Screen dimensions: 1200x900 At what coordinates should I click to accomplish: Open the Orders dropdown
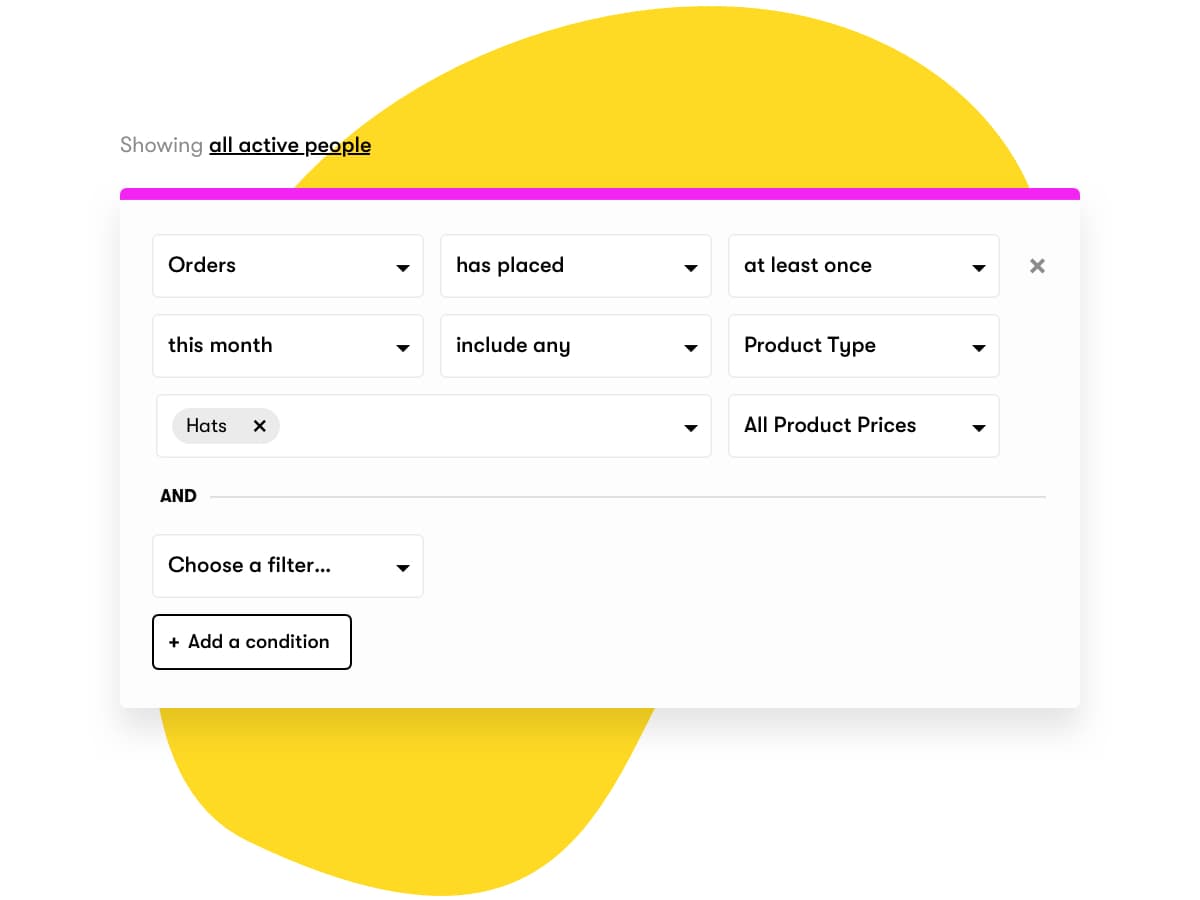coord(287,266)
